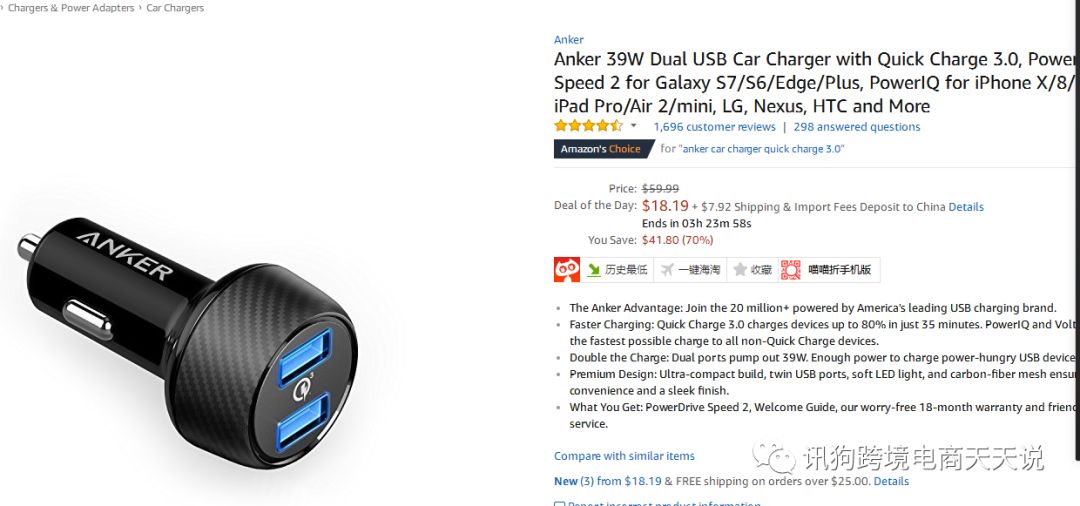Toggle the report incorrect product information checkbox

(x=559, y=504)
